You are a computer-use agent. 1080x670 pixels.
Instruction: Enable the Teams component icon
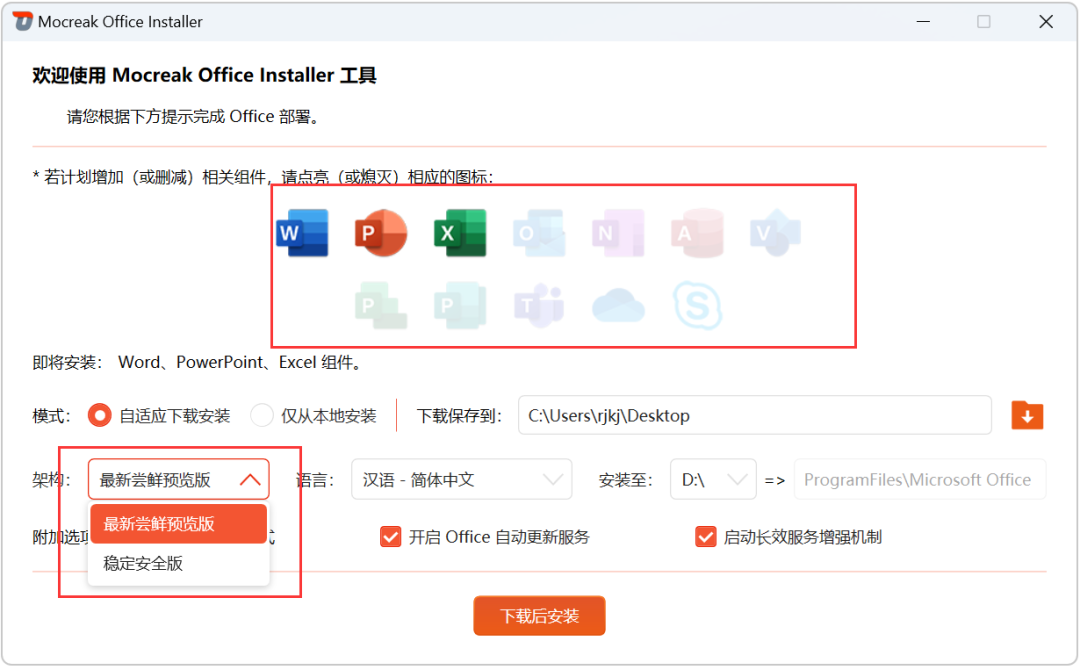click(x=539, y=305)
